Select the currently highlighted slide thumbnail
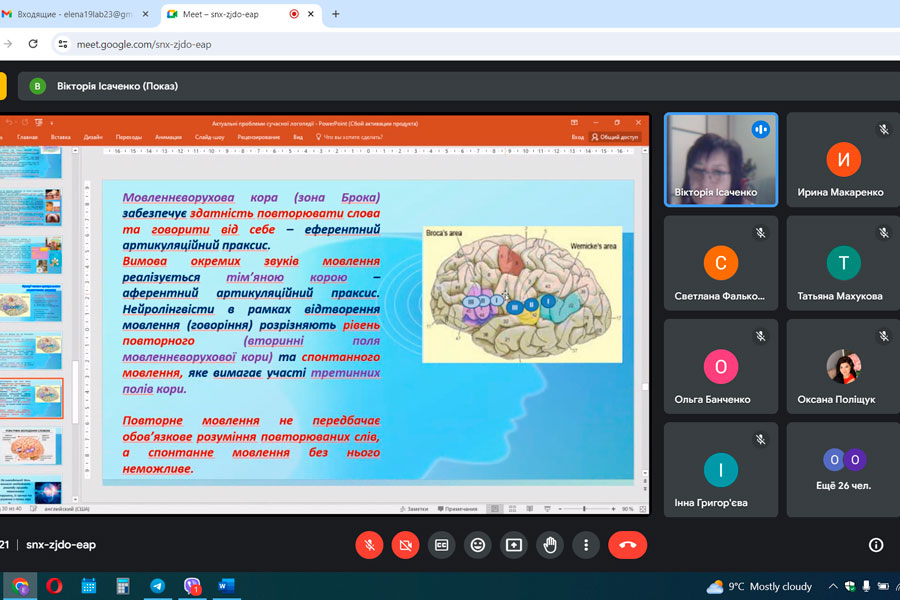Screen dimensions: 900x600 click(x=32, y=398)
